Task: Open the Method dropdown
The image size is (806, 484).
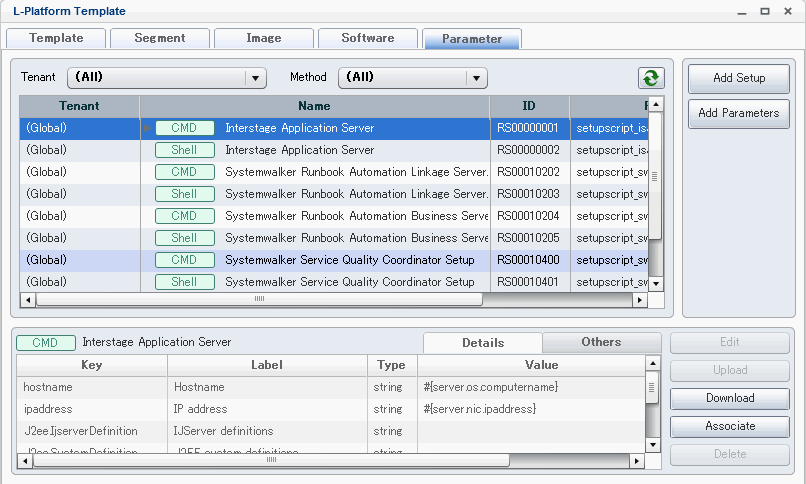Action: pos(412,78)
